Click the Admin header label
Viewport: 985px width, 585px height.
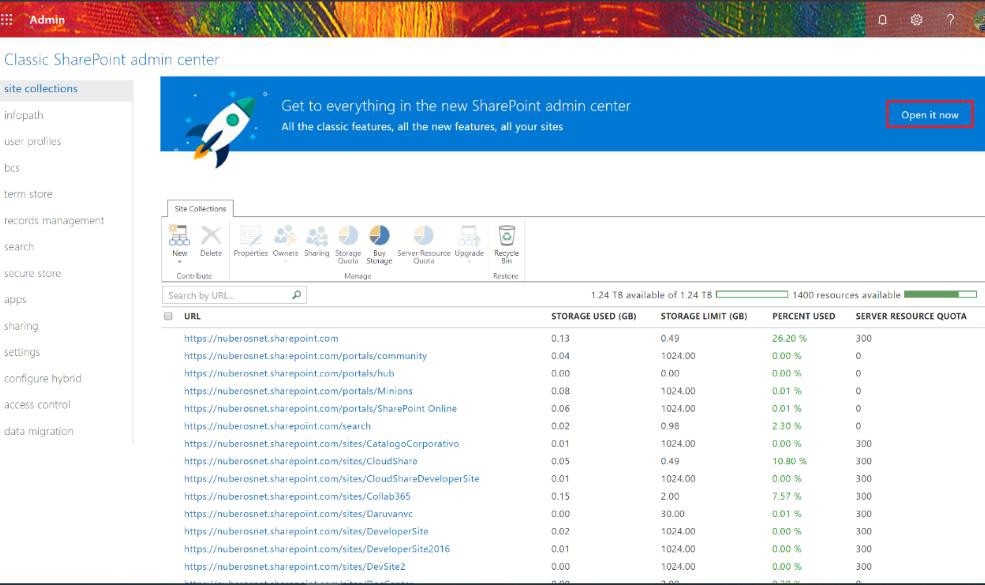coord(47,19)
